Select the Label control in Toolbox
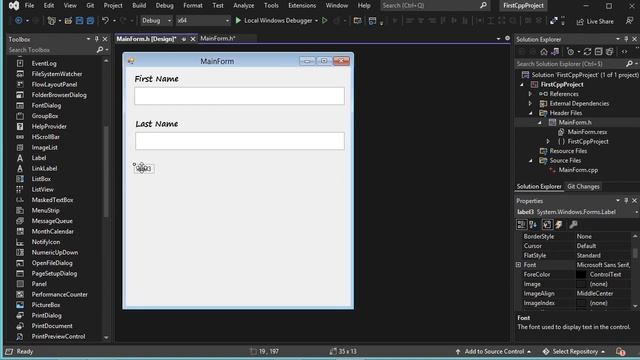 coord(39,158)
